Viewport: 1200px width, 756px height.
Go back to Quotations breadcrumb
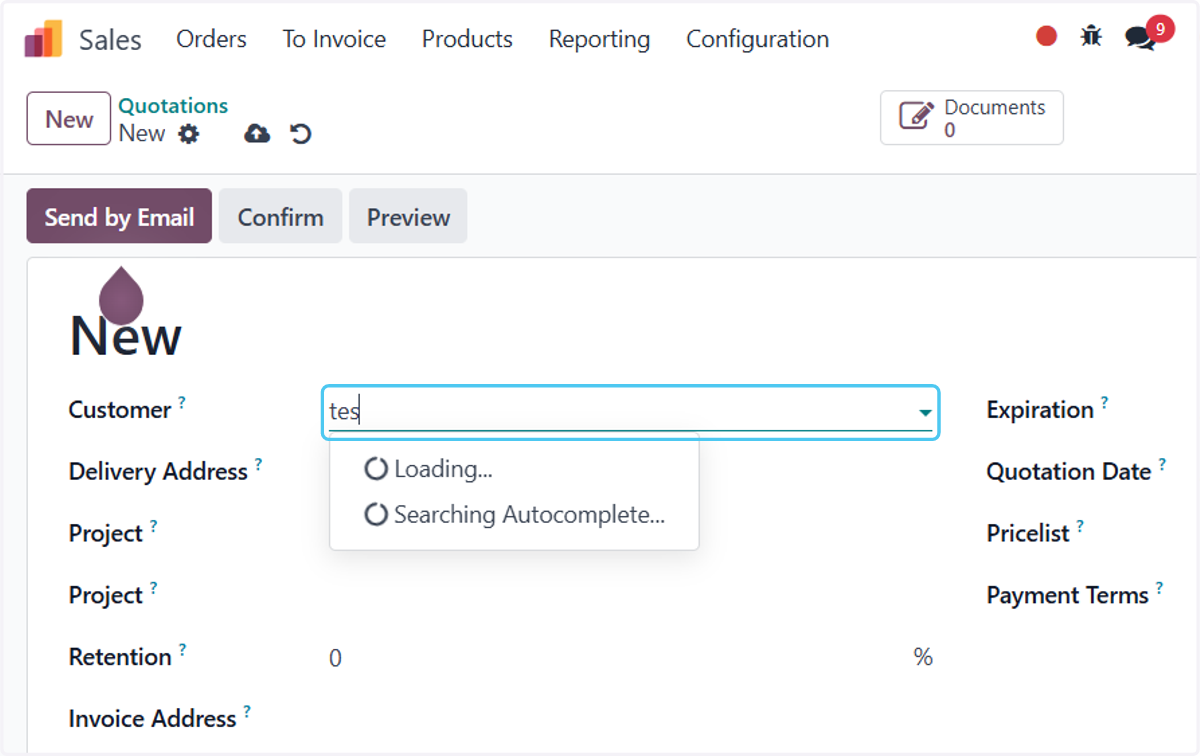tap(173, 106)
